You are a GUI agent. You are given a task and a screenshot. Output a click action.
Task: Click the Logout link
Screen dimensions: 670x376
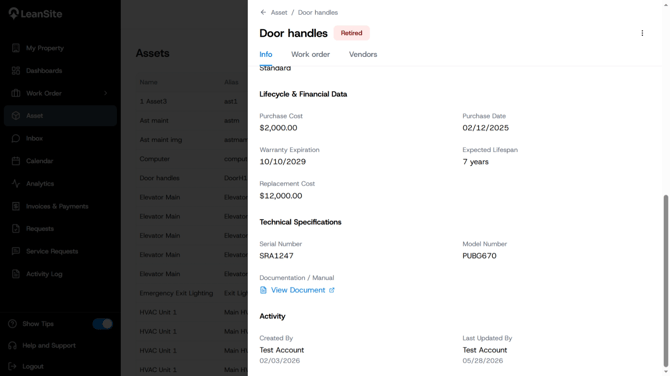point(33,366)
